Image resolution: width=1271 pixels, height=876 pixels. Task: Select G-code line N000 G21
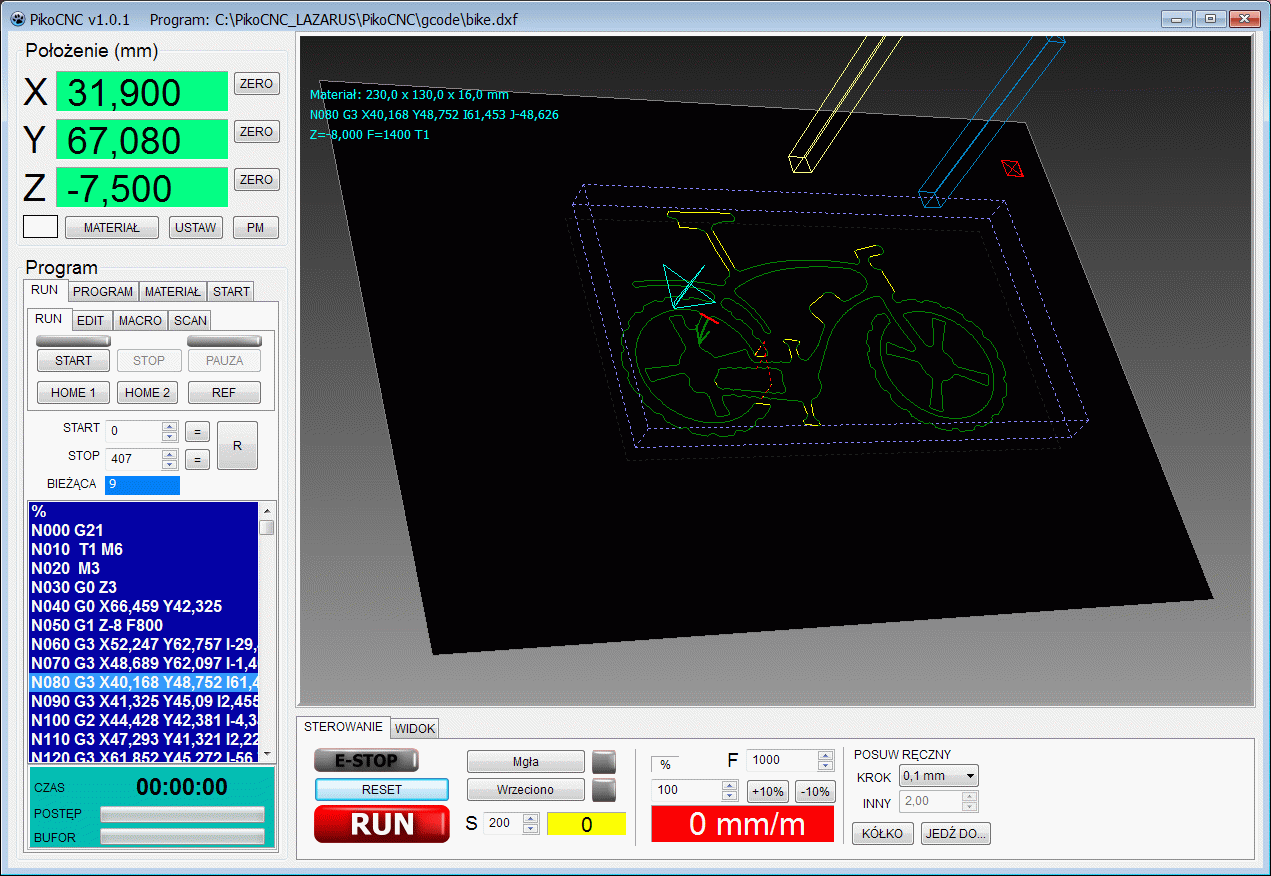(x=144, y=531)
